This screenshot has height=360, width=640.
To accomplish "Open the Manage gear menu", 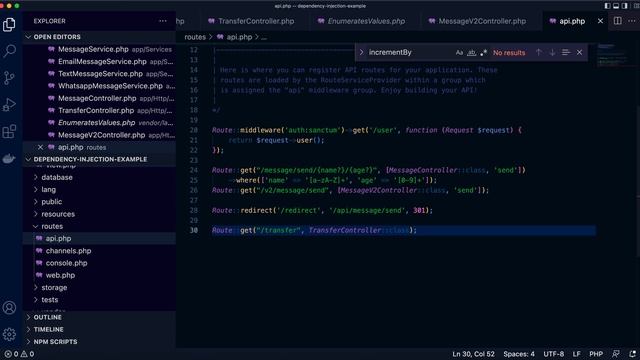I will click(9, 334).
